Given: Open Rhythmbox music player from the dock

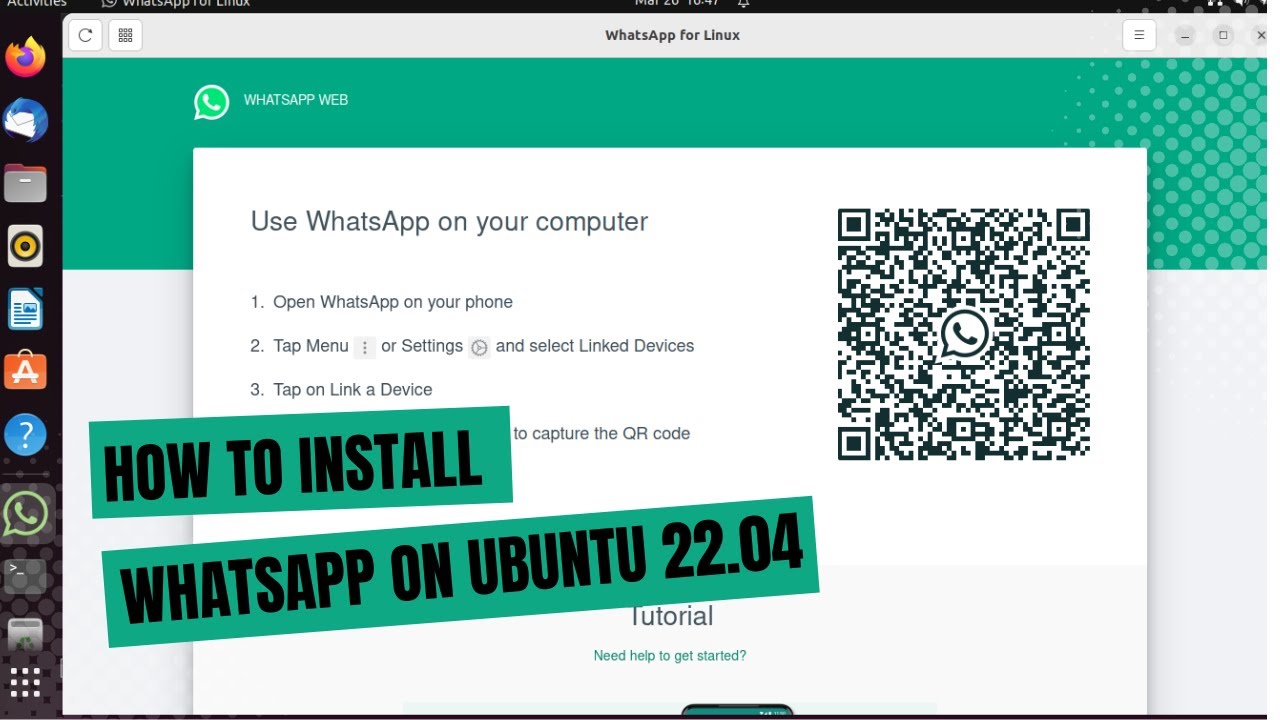Looking at the screenshot, I should 26,246.
